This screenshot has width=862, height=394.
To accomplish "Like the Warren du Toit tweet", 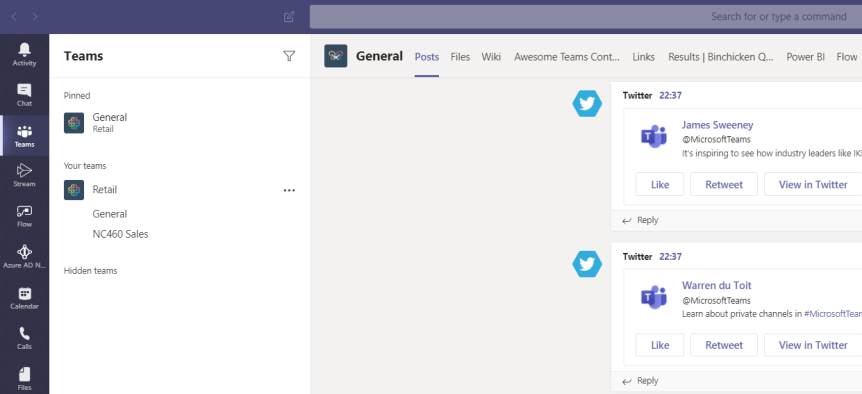I will pyautogui.click(x=660, y=345).
